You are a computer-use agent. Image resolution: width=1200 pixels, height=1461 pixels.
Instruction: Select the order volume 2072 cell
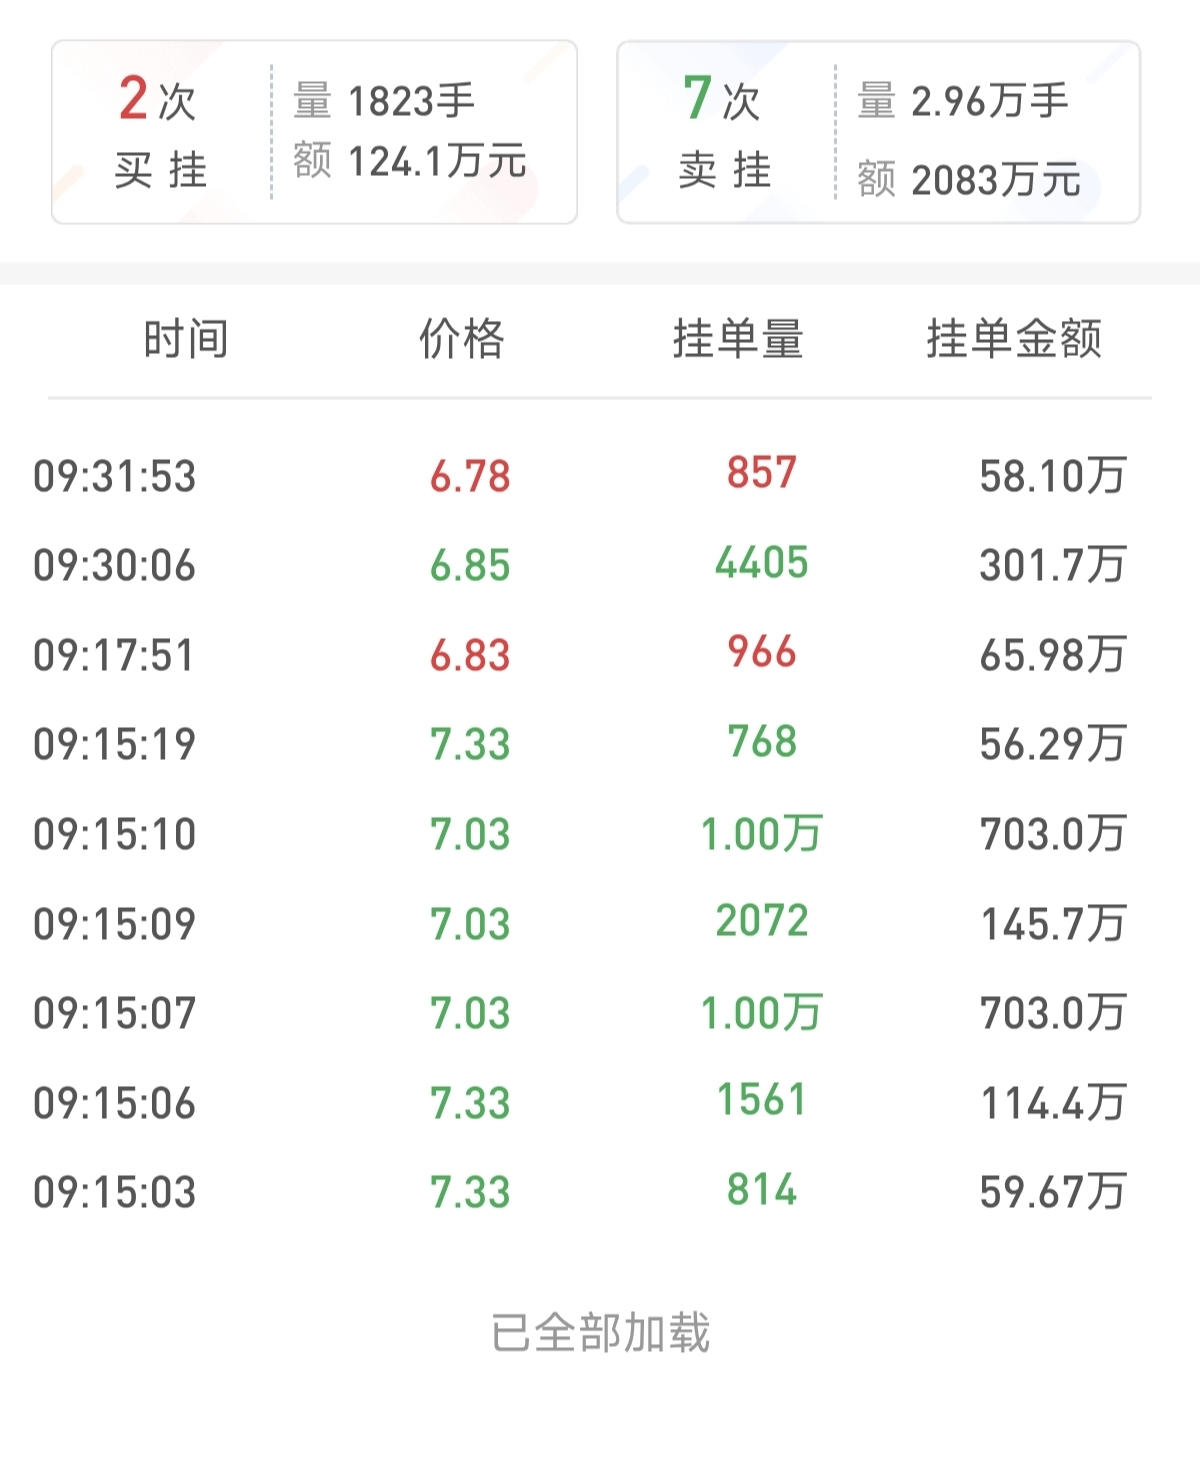coord(762,921)
